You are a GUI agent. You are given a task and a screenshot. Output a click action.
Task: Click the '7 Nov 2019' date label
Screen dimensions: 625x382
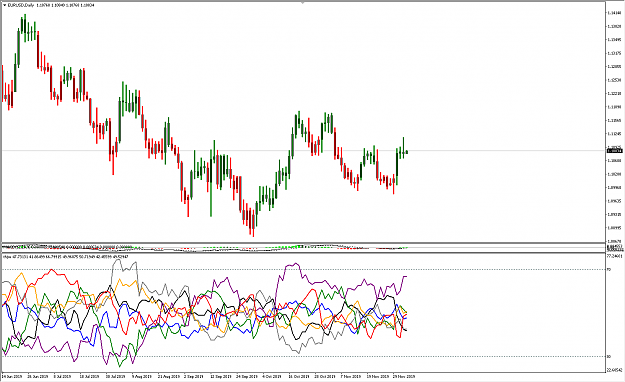[350, 376]
